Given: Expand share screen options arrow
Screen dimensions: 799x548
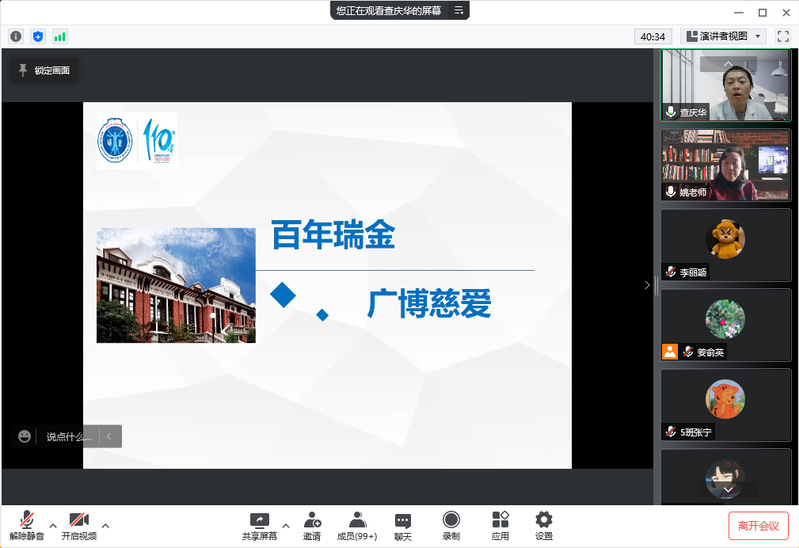Looking at the screenshot, I should pos(286,526).
